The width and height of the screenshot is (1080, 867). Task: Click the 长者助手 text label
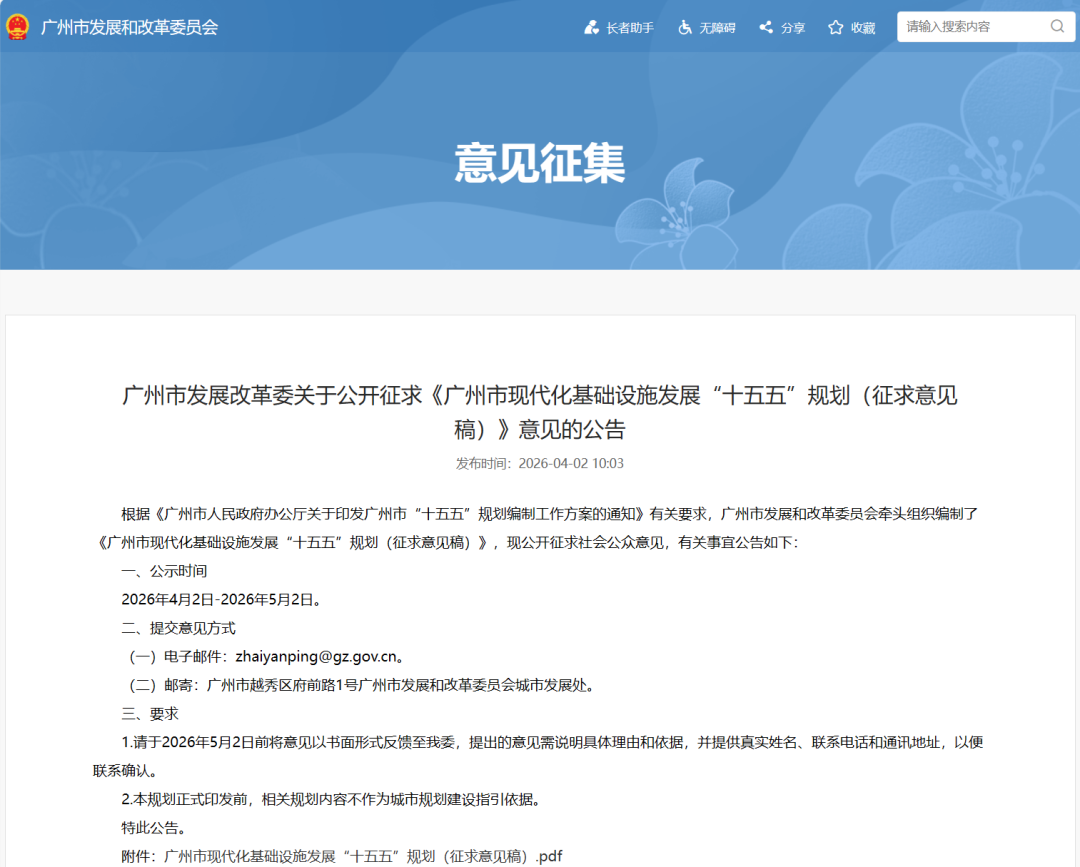tap(628, 28)
